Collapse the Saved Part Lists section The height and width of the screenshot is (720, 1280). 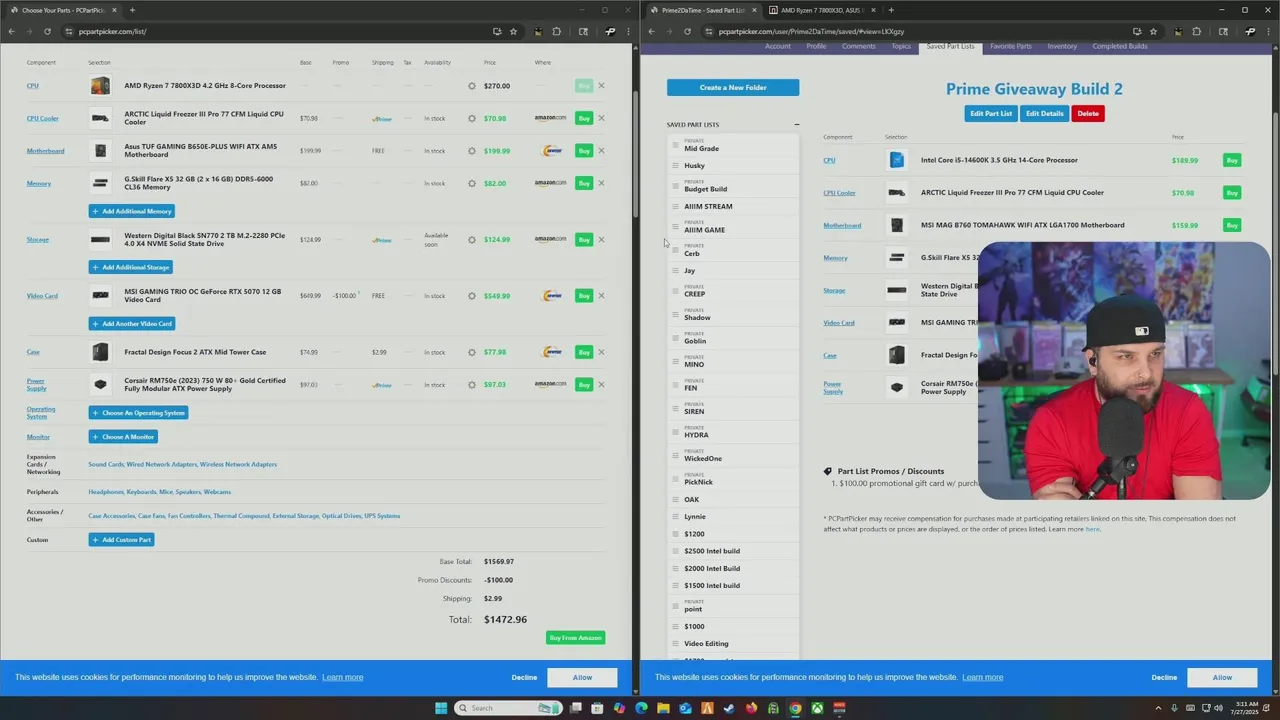[797, 125]
